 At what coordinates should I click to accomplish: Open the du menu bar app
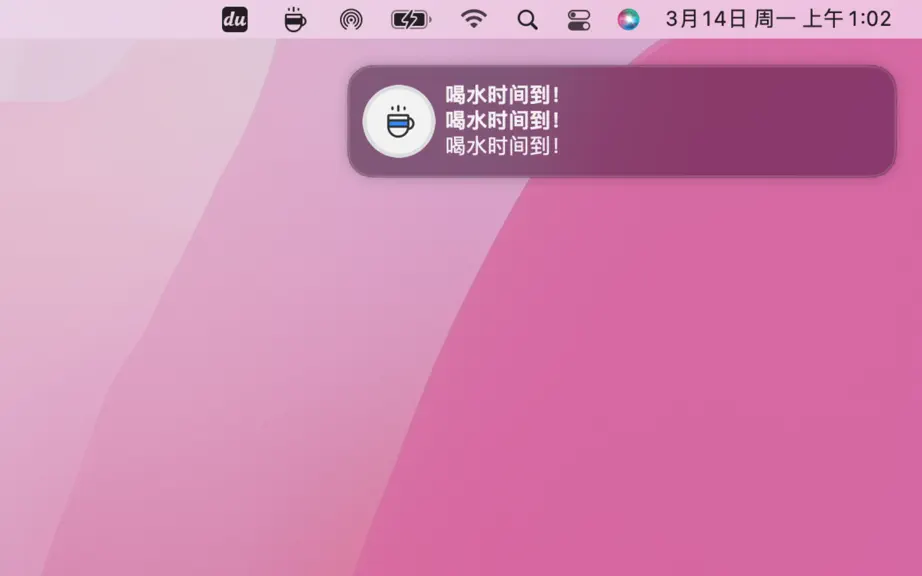point(235,19)
